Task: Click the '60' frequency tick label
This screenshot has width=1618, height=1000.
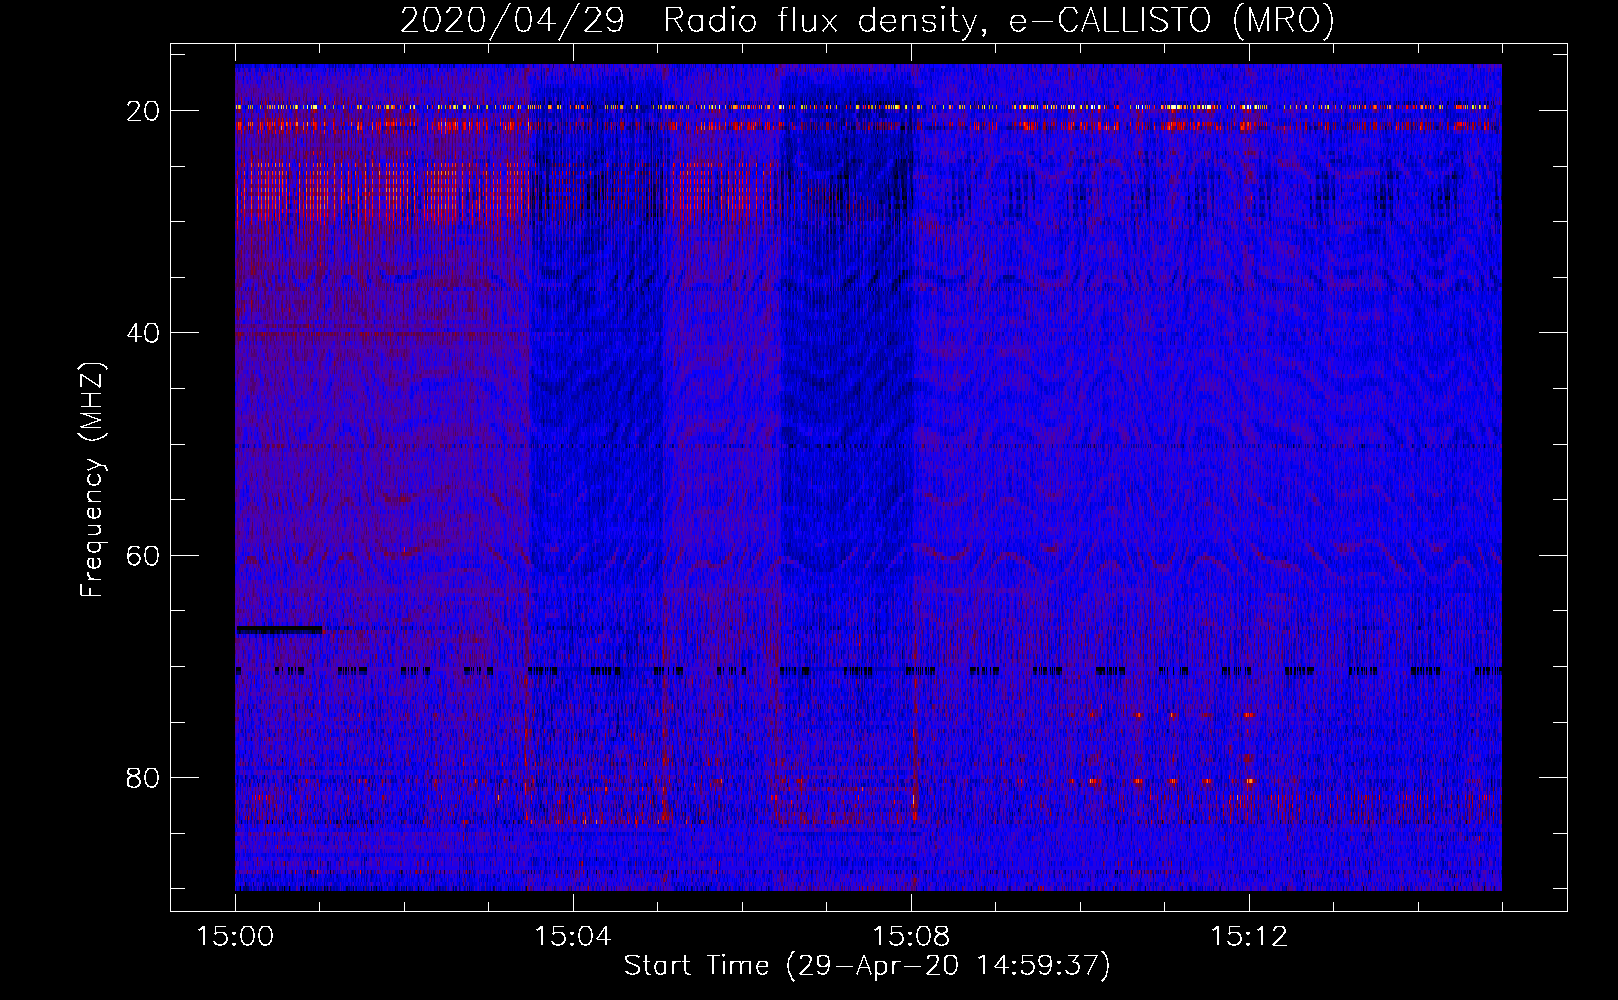Action: click(x=143, y=555)
